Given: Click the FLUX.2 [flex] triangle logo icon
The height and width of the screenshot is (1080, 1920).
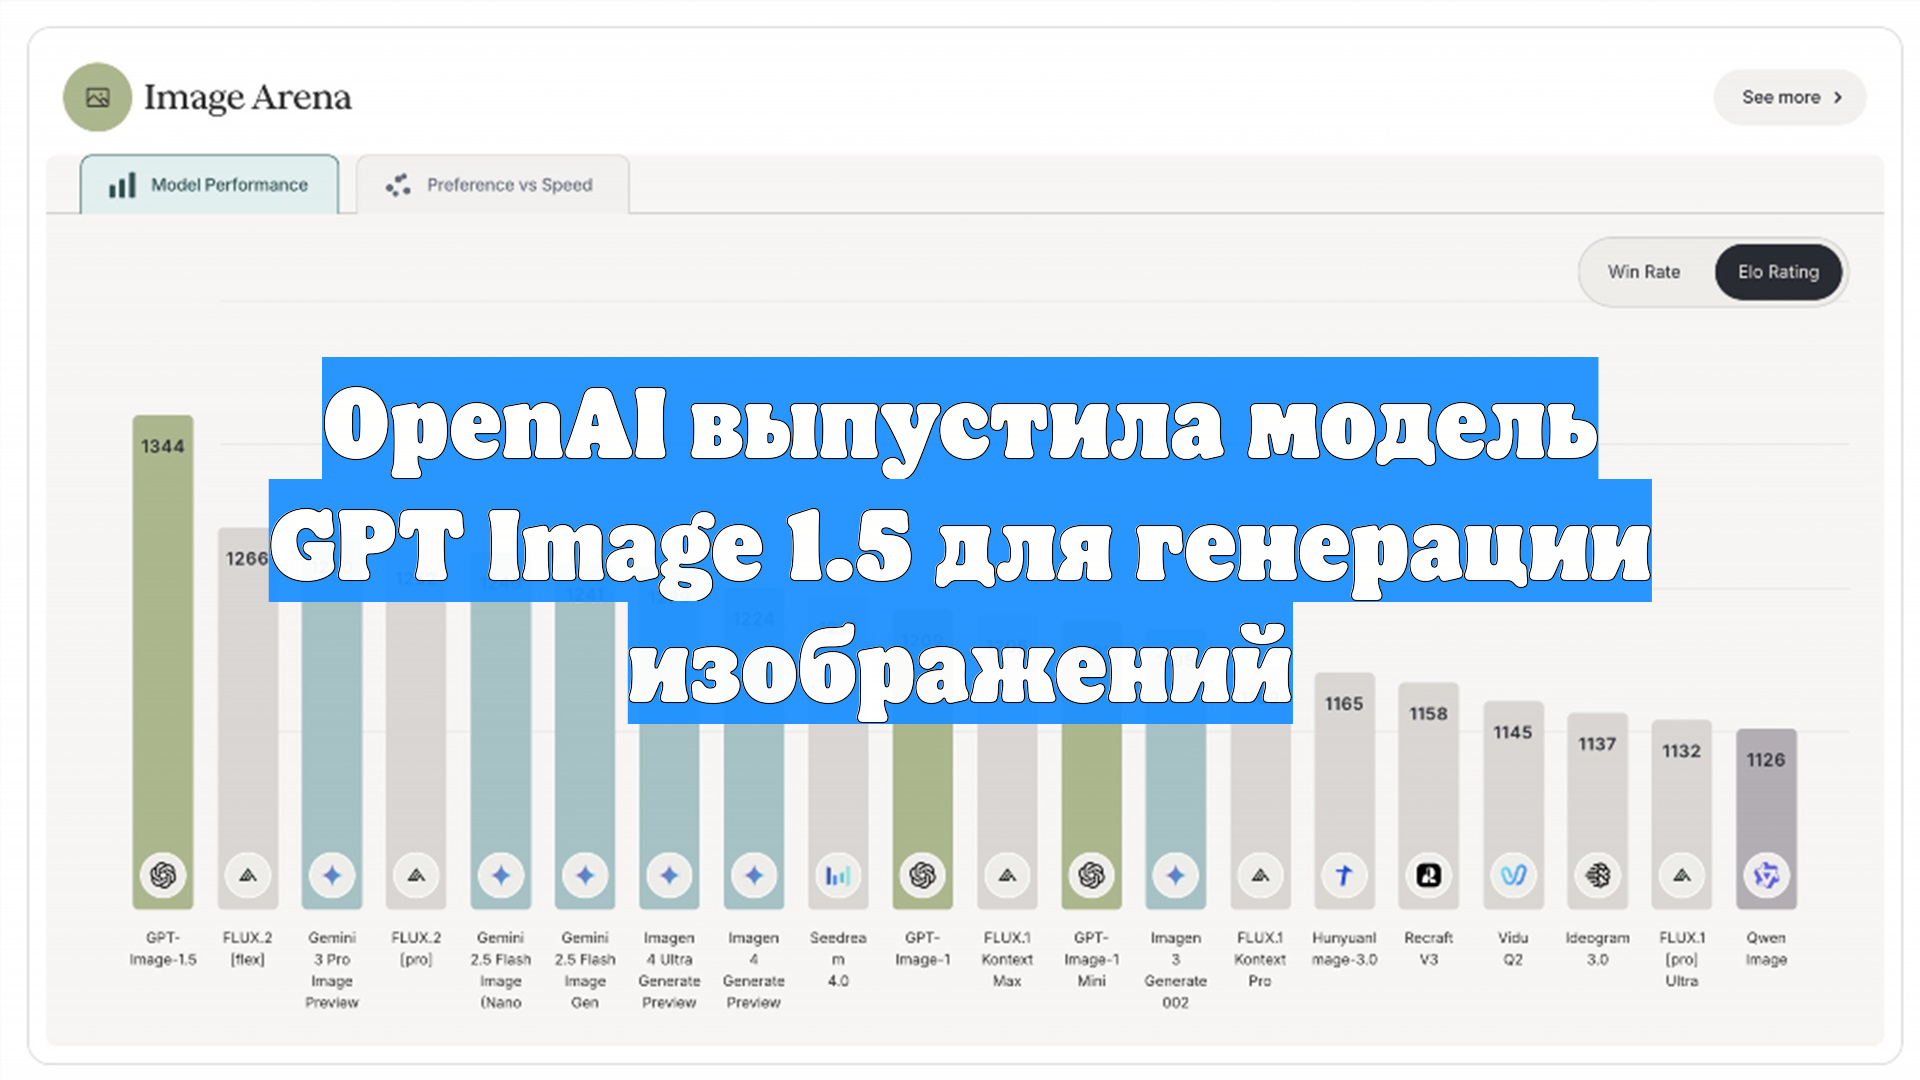Looking at the screenshot, I should (248, 875).
